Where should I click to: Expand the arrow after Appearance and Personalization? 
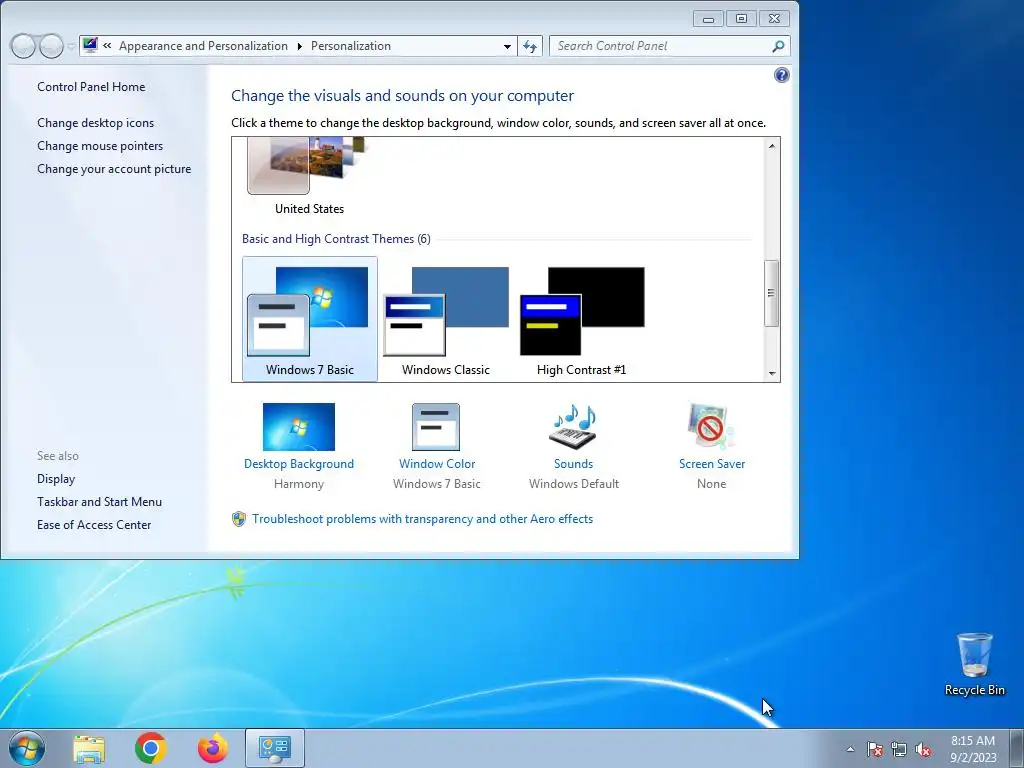299,46
